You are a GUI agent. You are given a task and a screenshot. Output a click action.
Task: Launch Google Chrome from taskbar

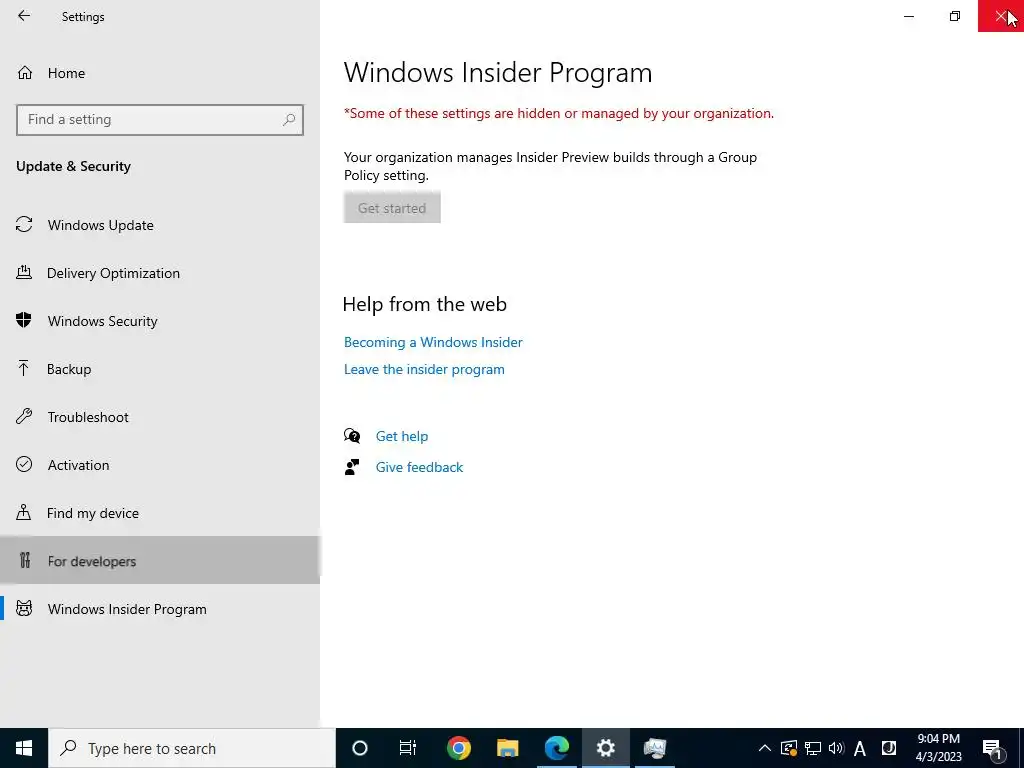[x=458, y=748]
